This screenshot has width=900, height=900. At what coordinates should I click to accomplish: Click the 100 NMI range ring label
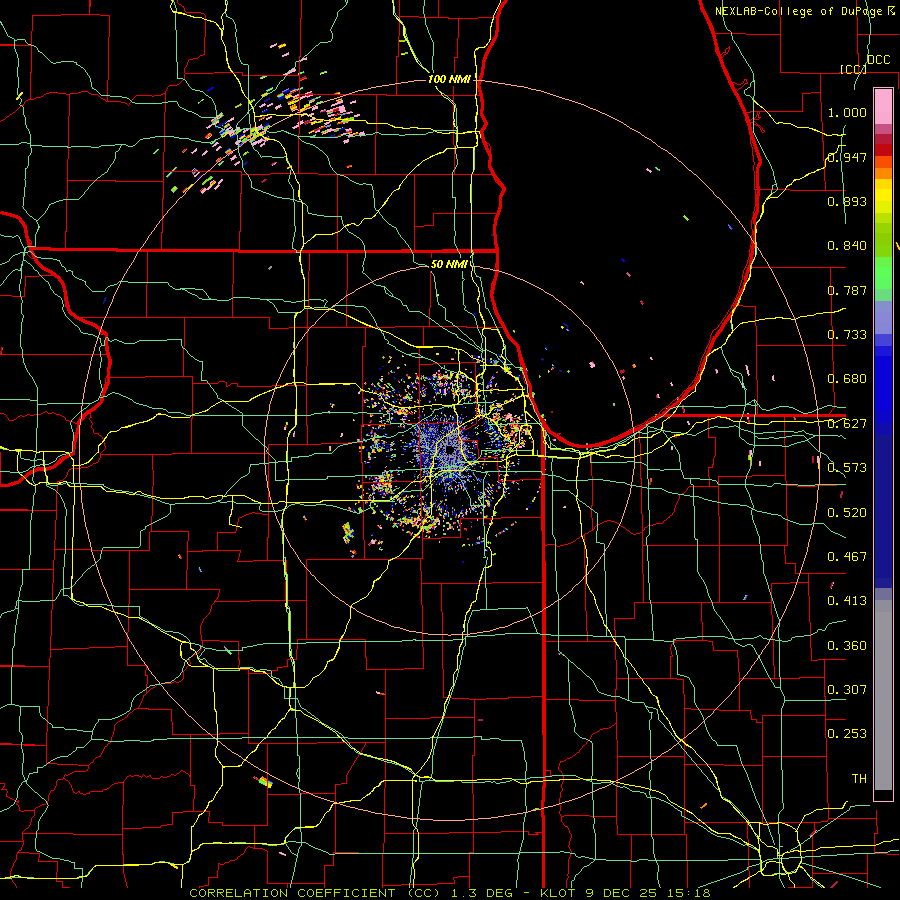click(449, 79)
